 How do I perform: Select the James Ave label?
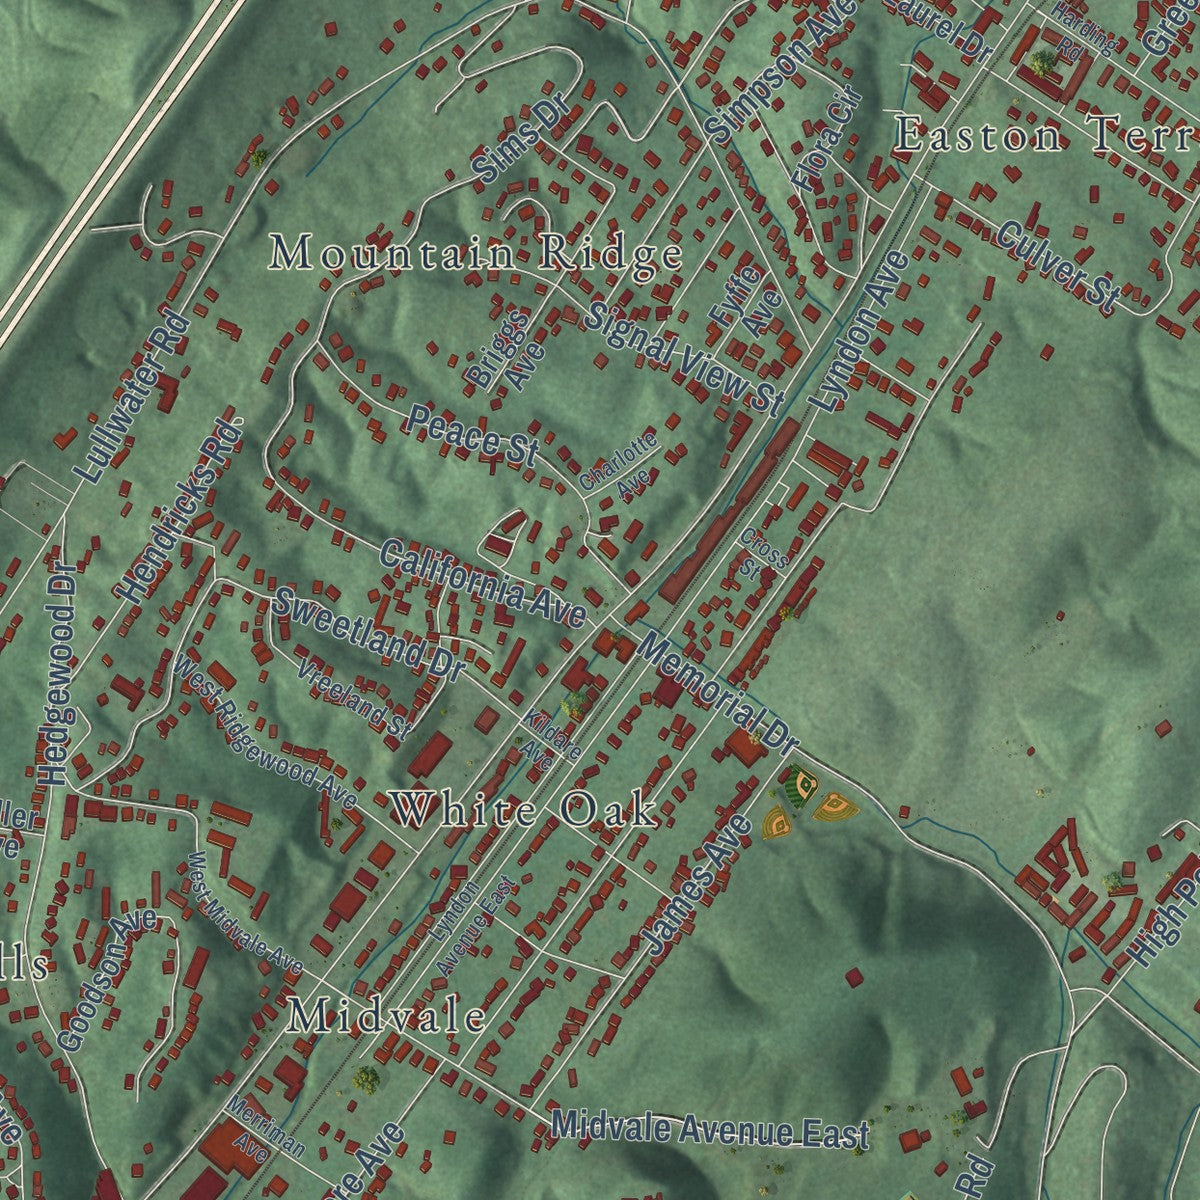695,883
